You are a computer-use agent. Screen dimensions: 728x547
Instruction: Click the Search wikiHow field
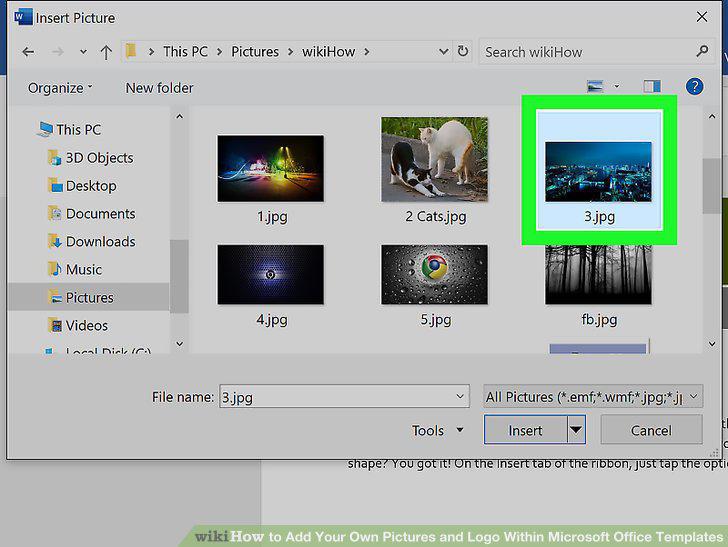(x=597, y=52)
